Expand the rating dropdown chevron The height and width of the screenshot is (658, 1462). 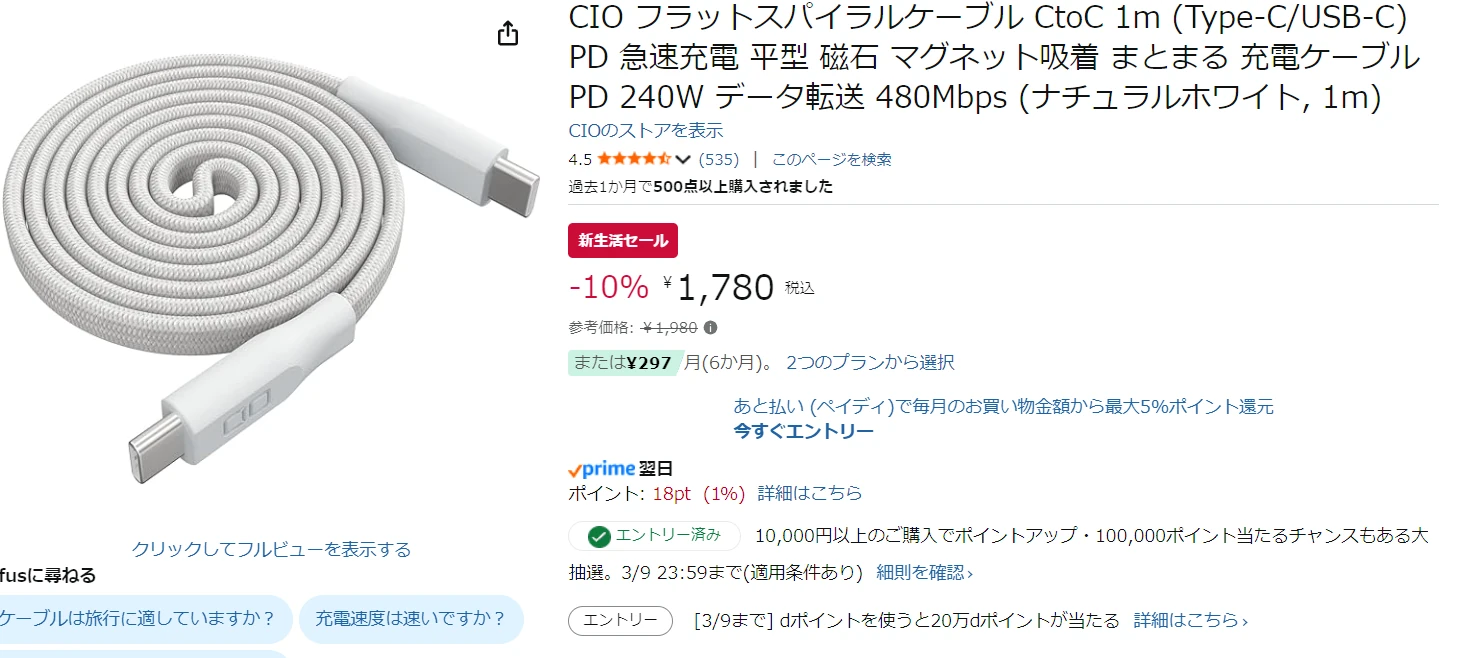(683, 159)
